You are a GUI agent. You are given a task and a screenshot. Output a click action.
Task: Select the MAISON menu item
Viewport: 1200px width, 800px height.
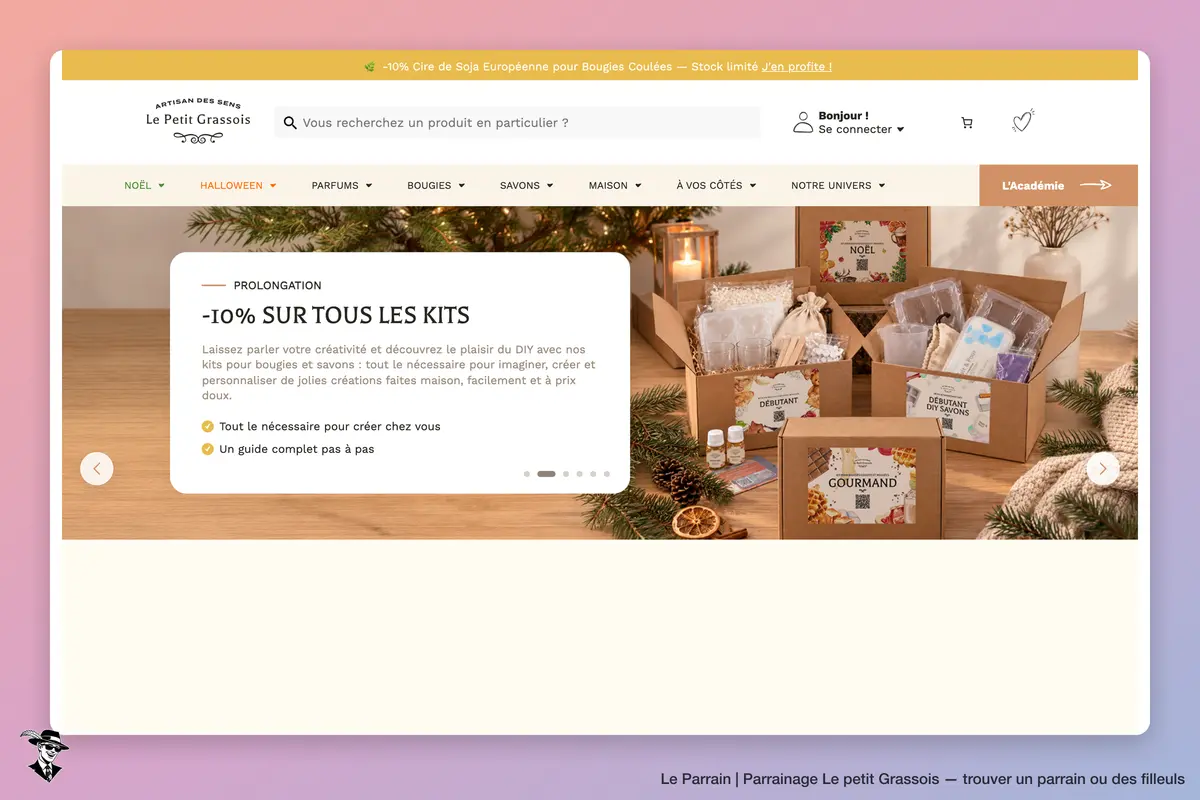tap(615, 185)
